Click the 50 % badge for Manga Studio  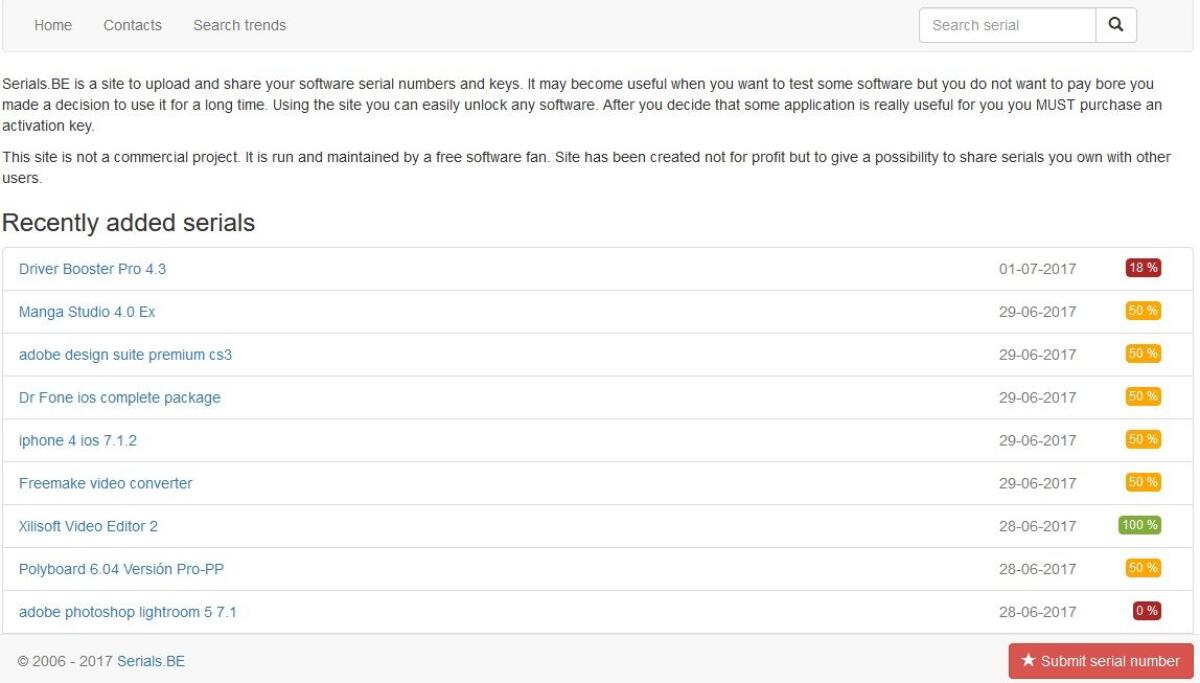pos(1142,311)
